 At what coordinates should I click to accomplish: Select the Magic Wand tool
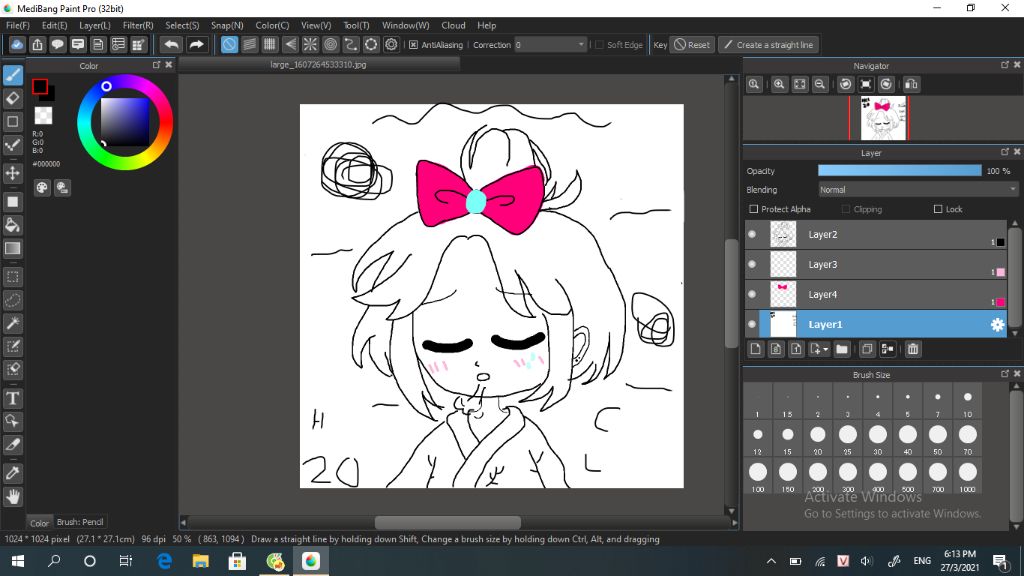tap(13, 323)
